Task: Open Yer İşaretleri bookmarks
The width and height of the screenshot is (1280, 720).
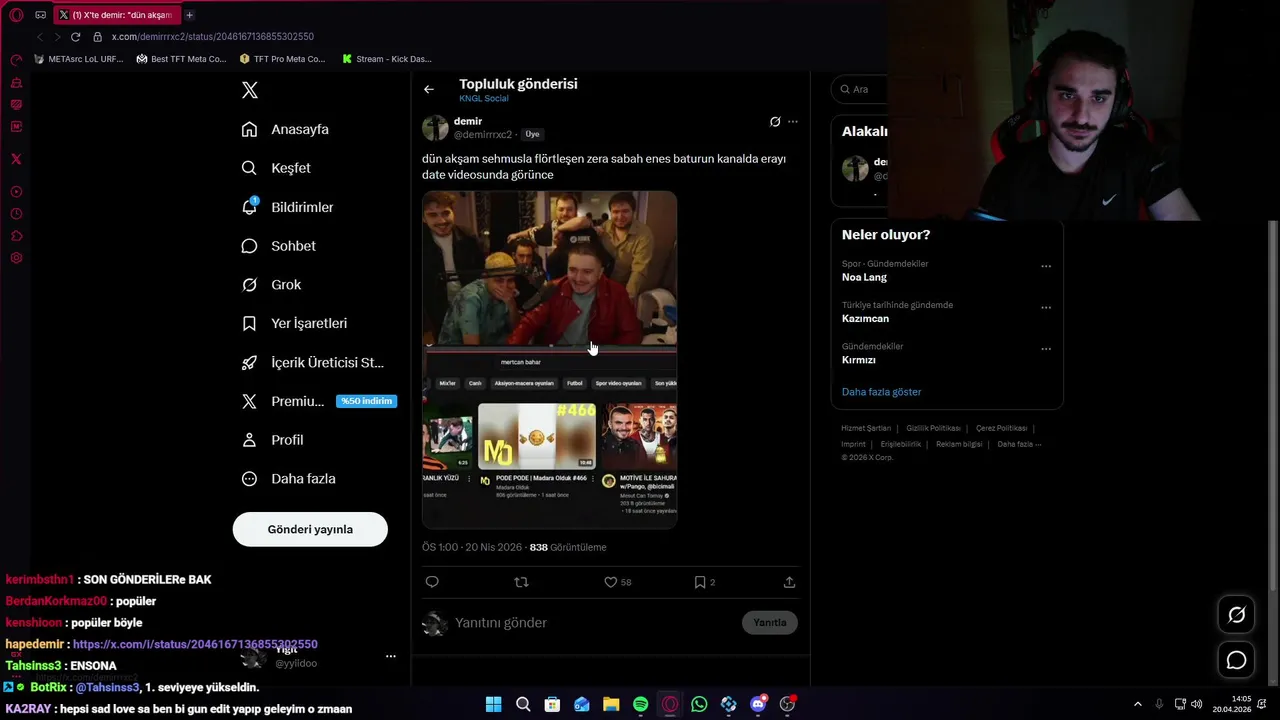Action: [x=294, y=323]
